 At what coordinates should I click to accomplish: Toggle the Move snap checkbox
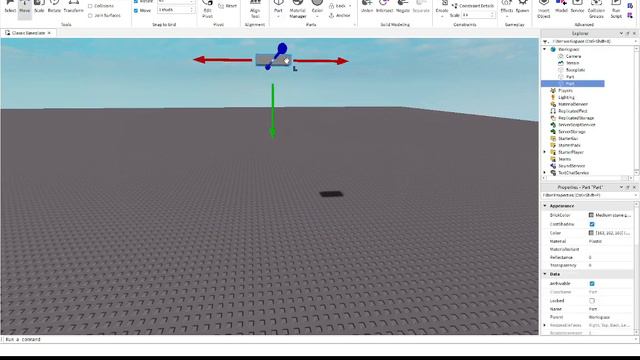click(x=136, y=10)
